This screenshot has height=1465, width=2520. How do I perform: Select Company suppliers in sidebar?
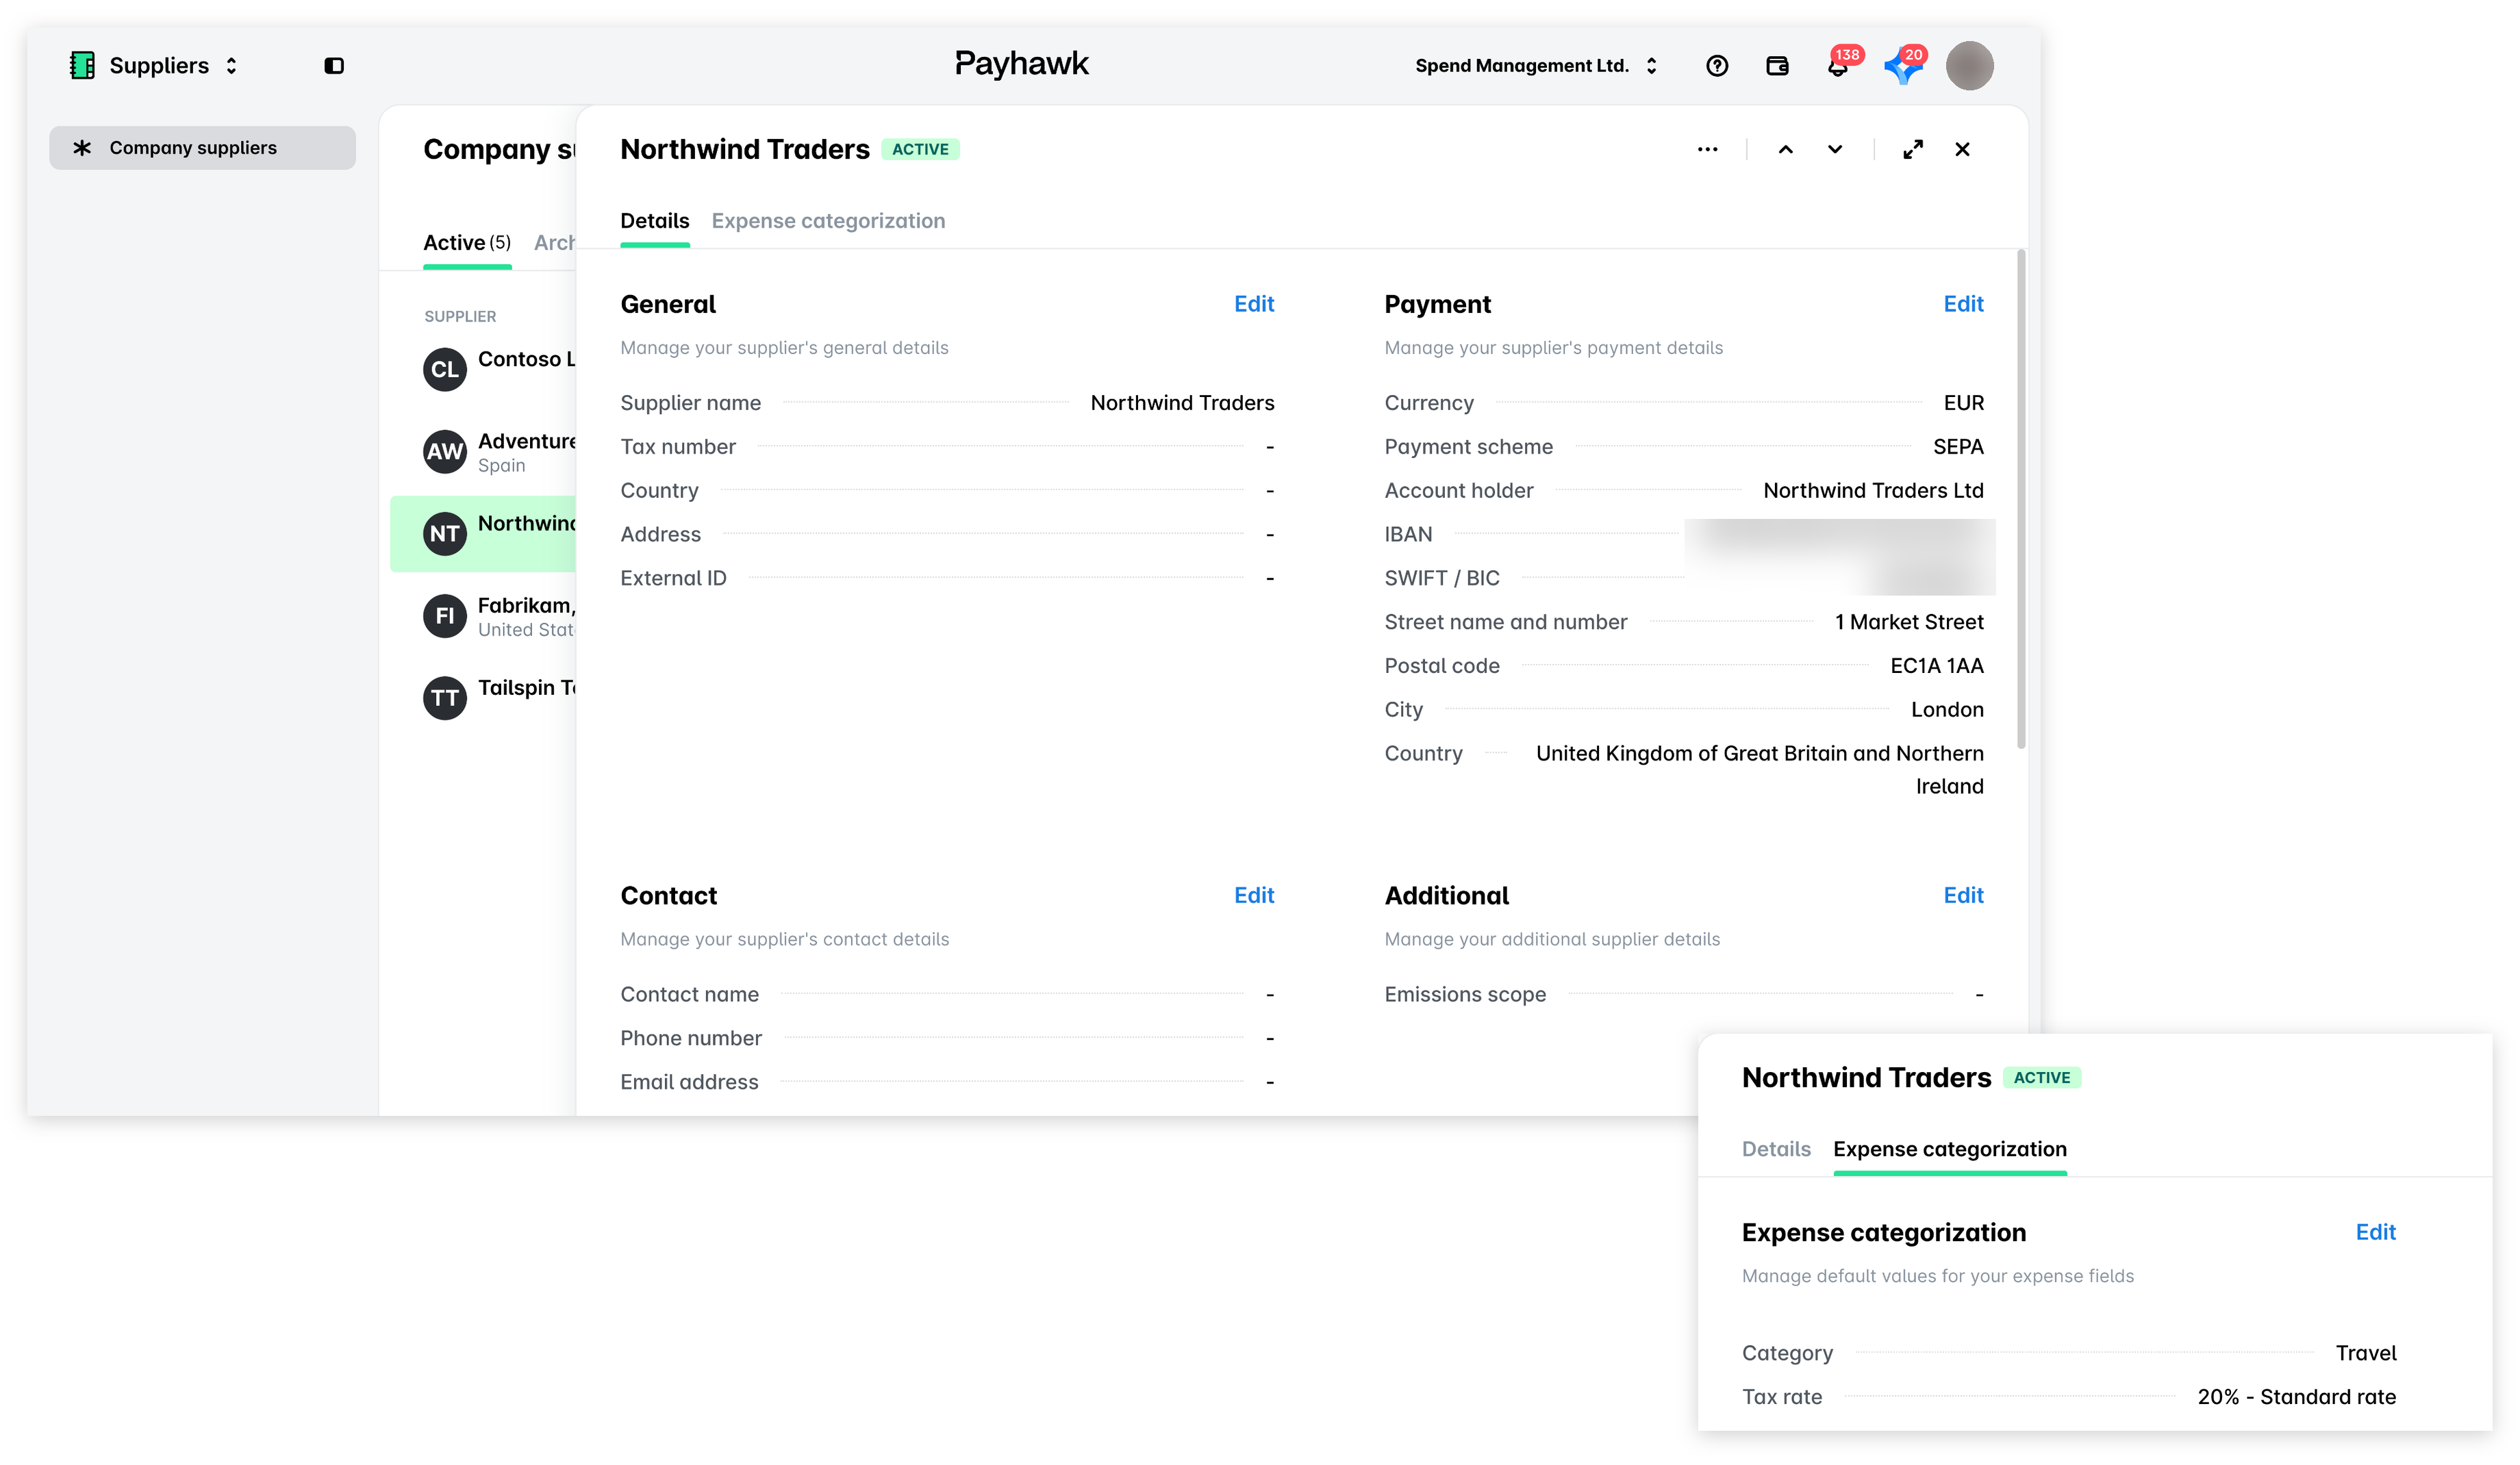202,147
